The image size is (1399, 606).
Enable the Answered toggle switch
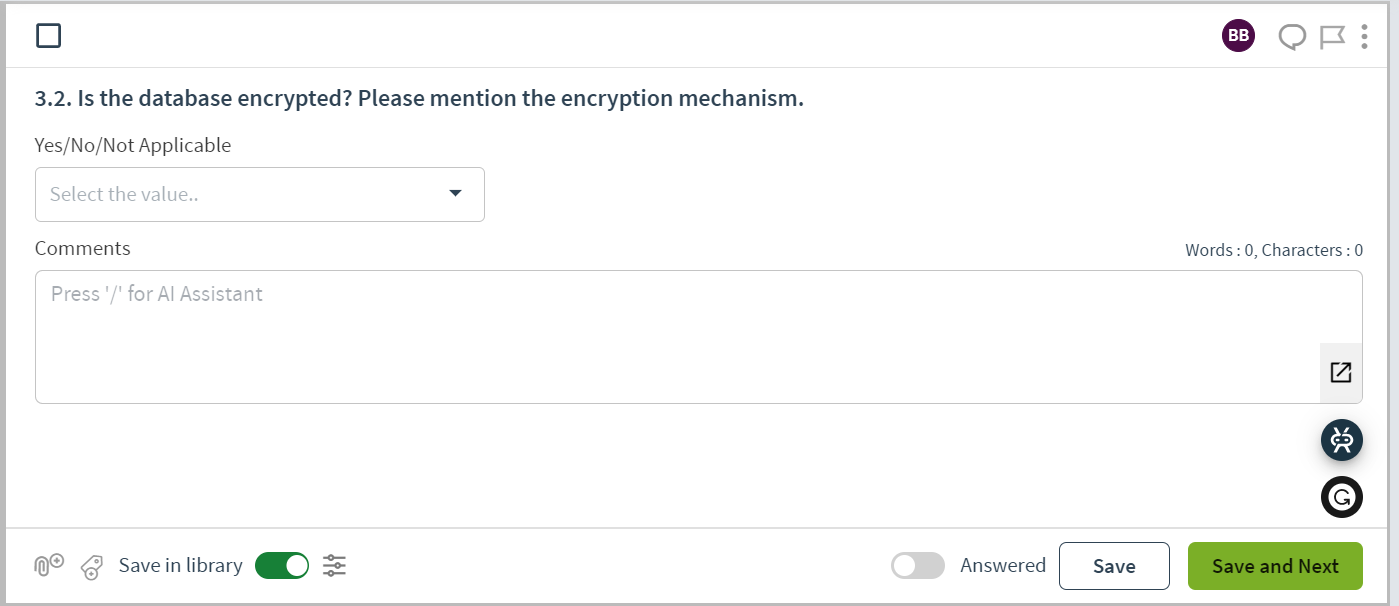click(918, 566)
